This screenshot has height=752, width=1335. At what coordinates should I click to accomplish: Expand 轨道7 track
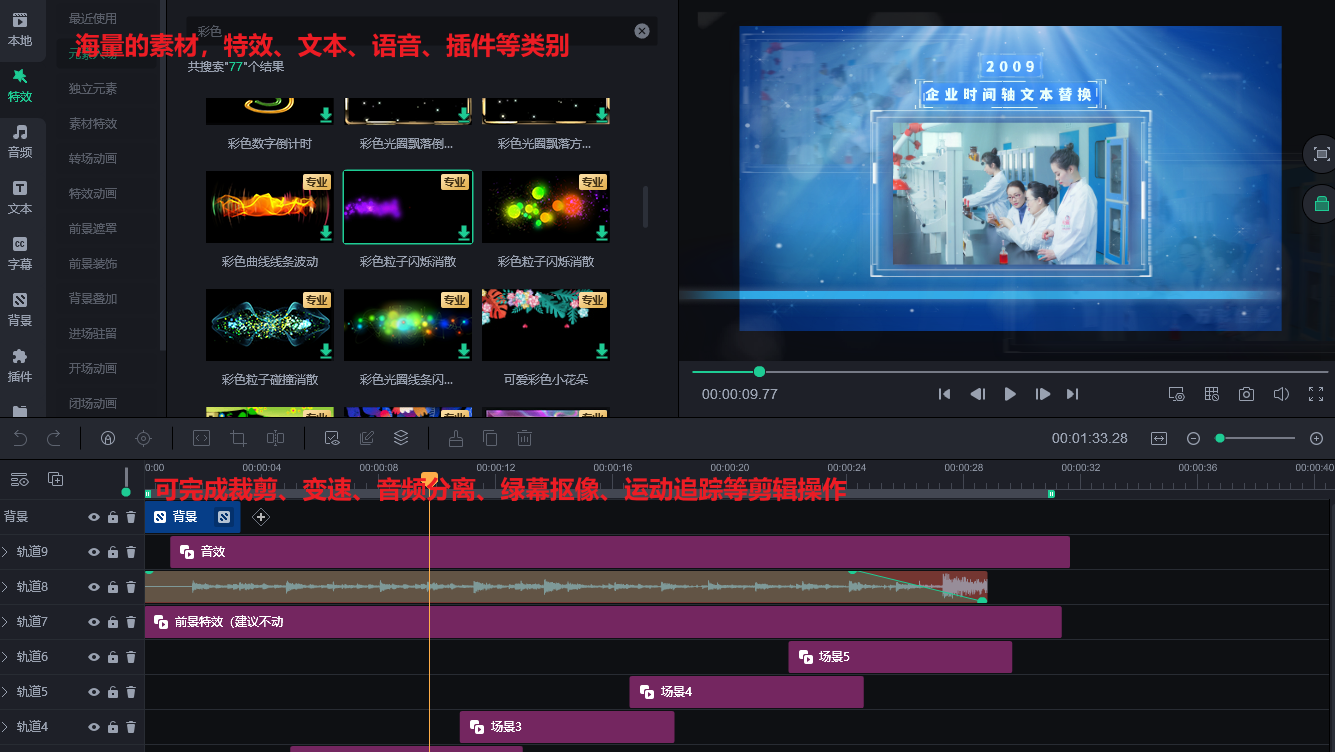point(5,622)
